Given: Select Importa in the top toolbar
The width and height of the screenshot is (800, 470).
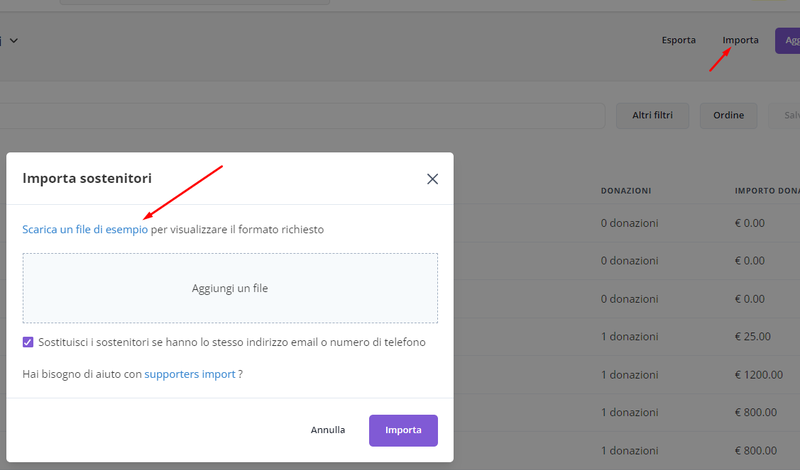Looking at the screenshot, I should pyautogui.click(x=740, y=40).
